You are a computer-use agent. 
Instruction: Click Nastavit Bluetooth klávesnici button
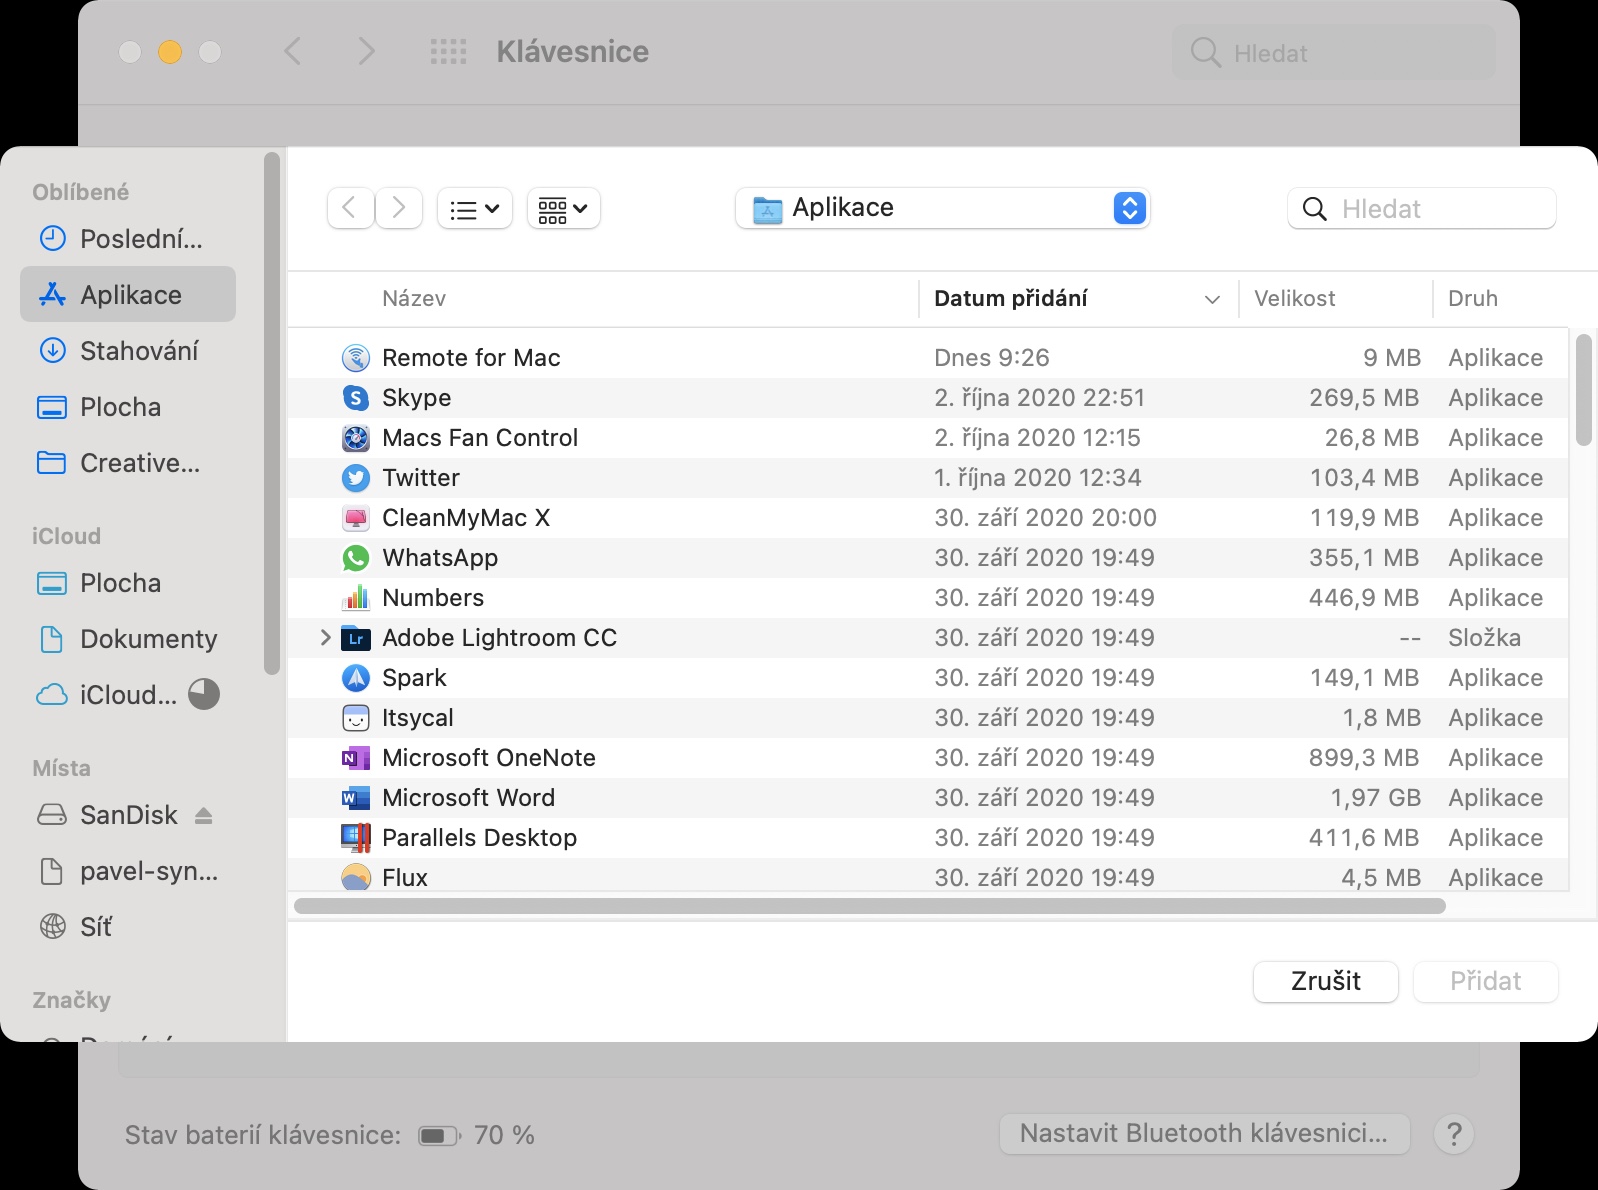click(1204, 1133)
